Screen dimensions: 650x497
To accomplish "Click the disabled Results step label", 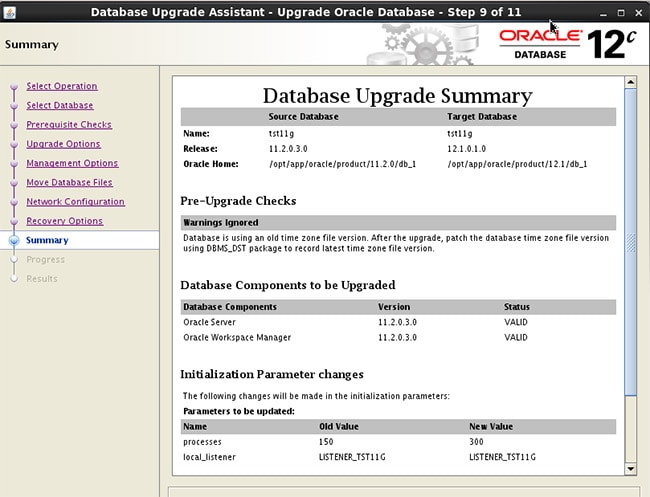I will [42, 279].
